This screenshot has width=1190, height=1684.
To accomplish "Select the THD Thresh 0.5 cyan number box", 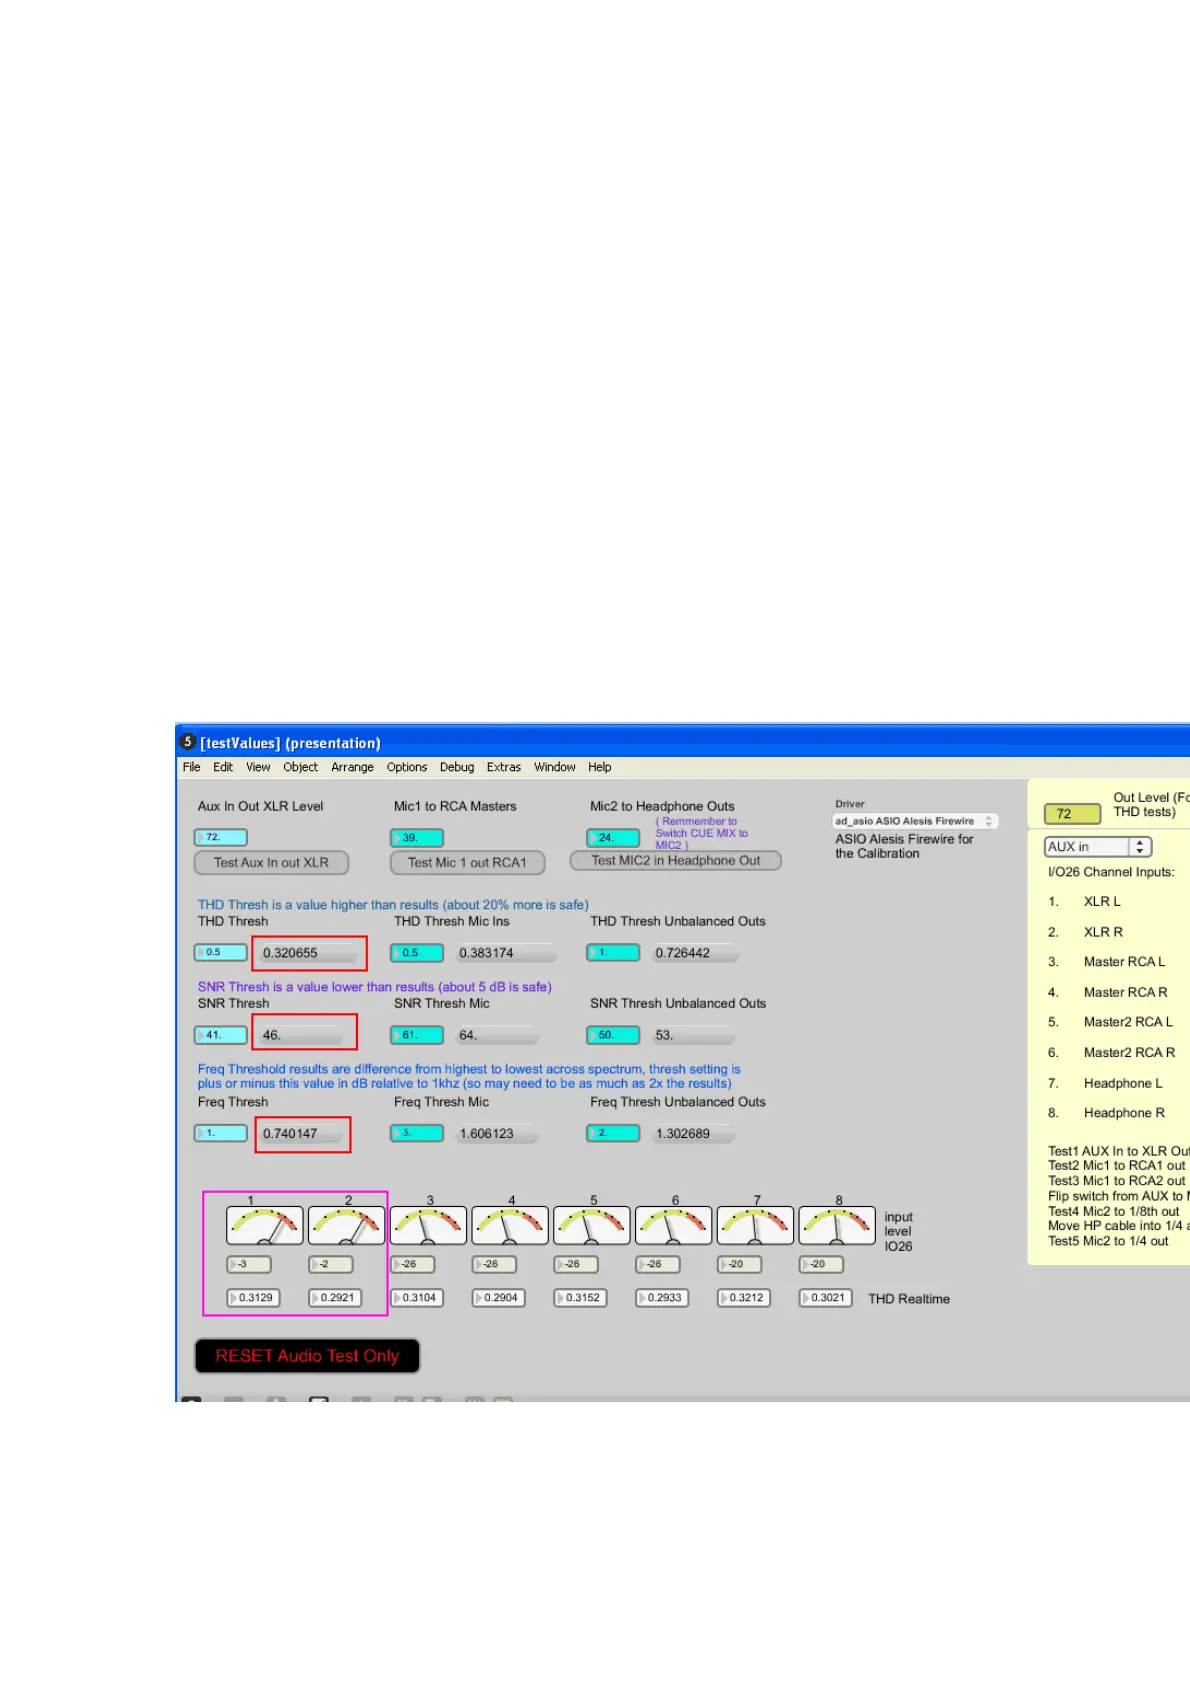I will 220,952.
